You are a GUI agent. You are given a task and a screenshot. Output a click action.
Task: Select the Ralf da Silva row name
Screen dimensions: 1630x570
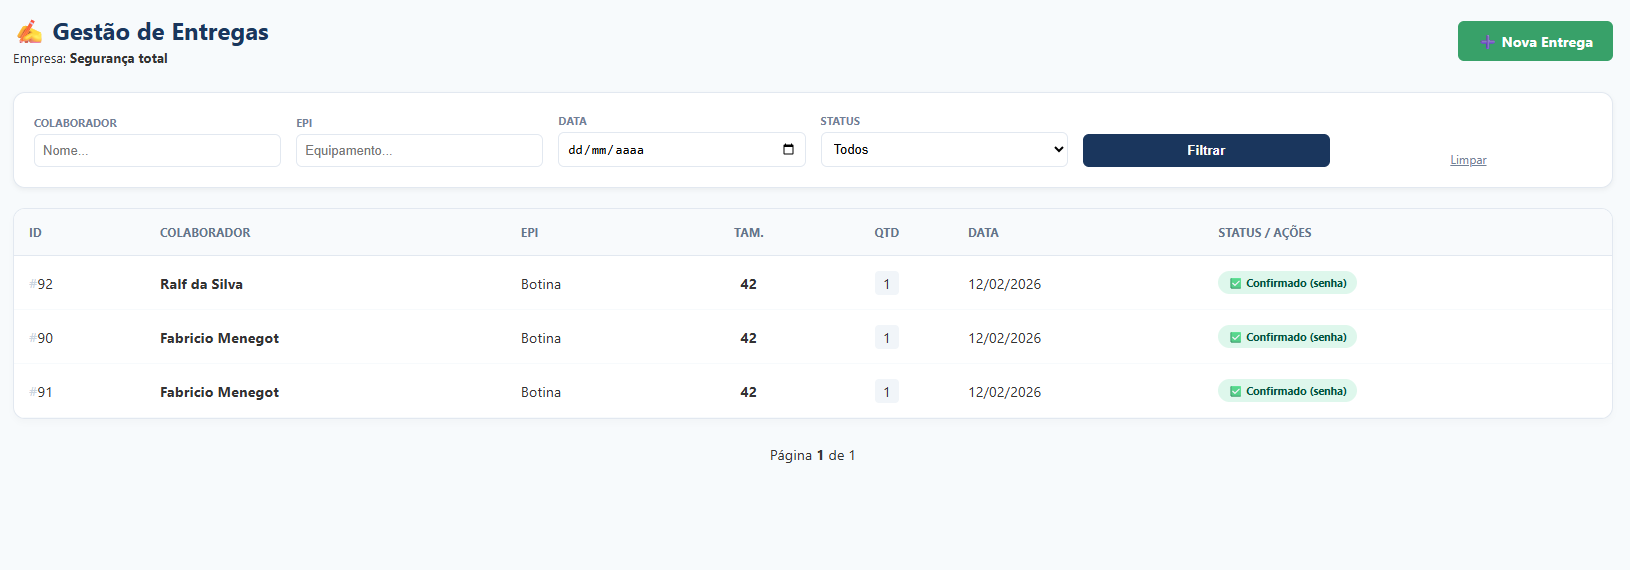coord(201,285)
